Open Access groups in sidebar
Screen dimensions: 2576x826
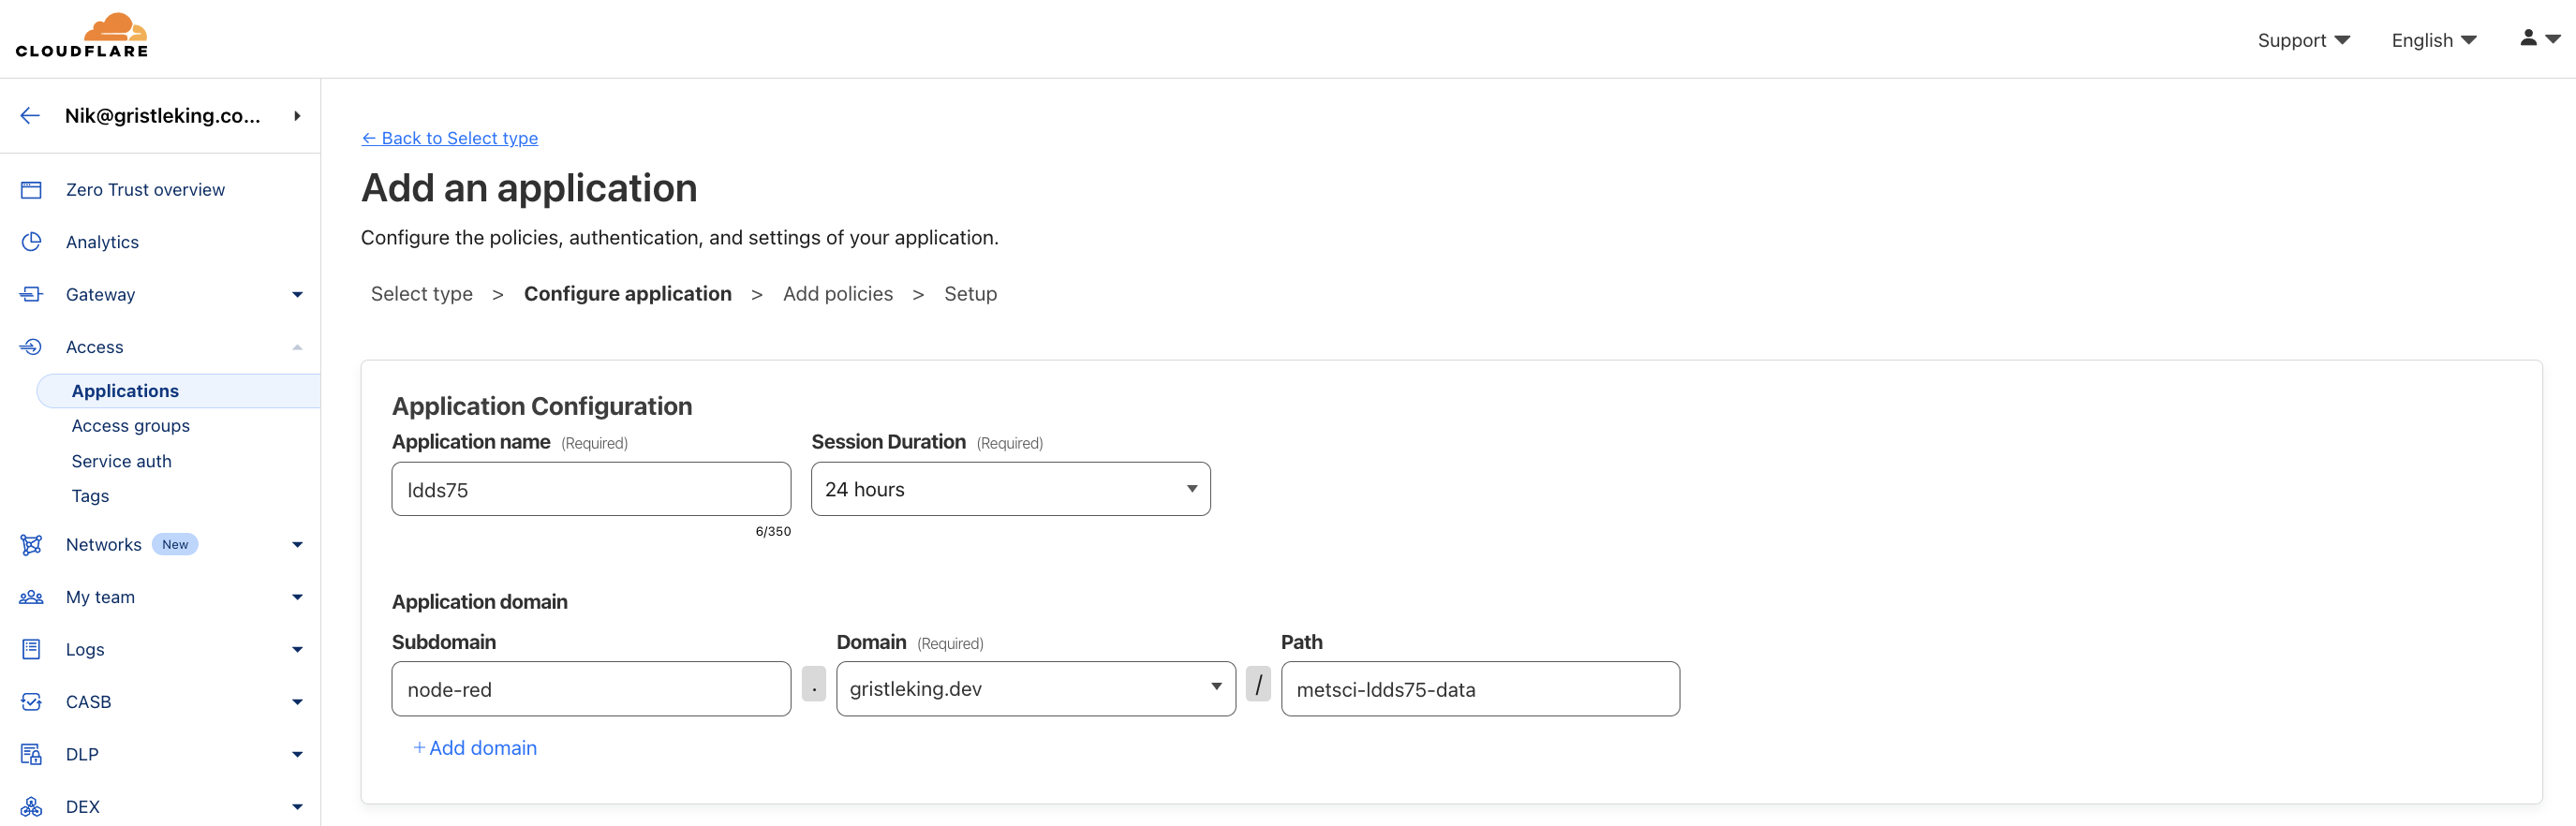131,426
